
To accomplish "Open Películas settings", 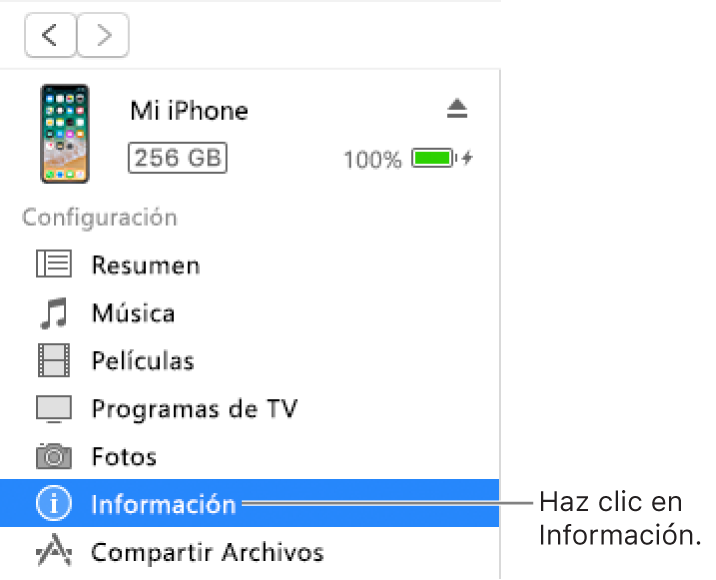I will (x=143, y=360).
